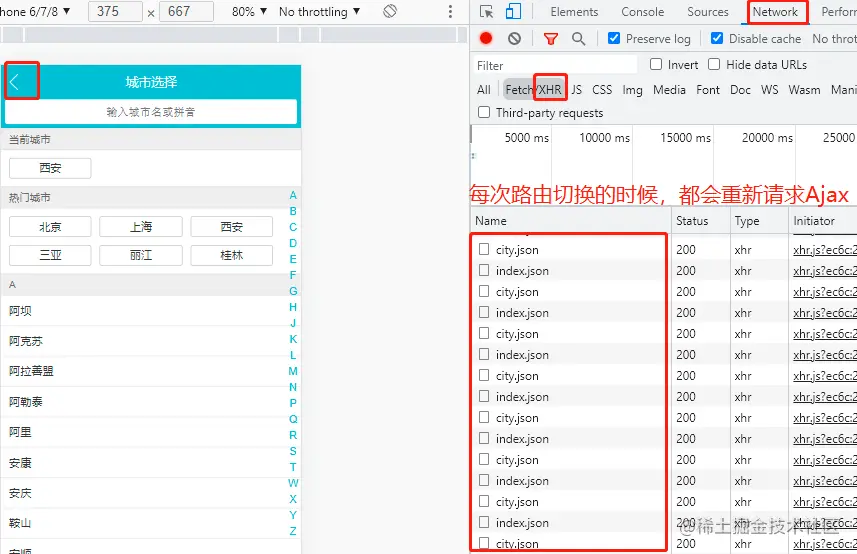This screenshot has width=857, height=554.
Task: Click the viewport width field 375
Action: [115, 11]
